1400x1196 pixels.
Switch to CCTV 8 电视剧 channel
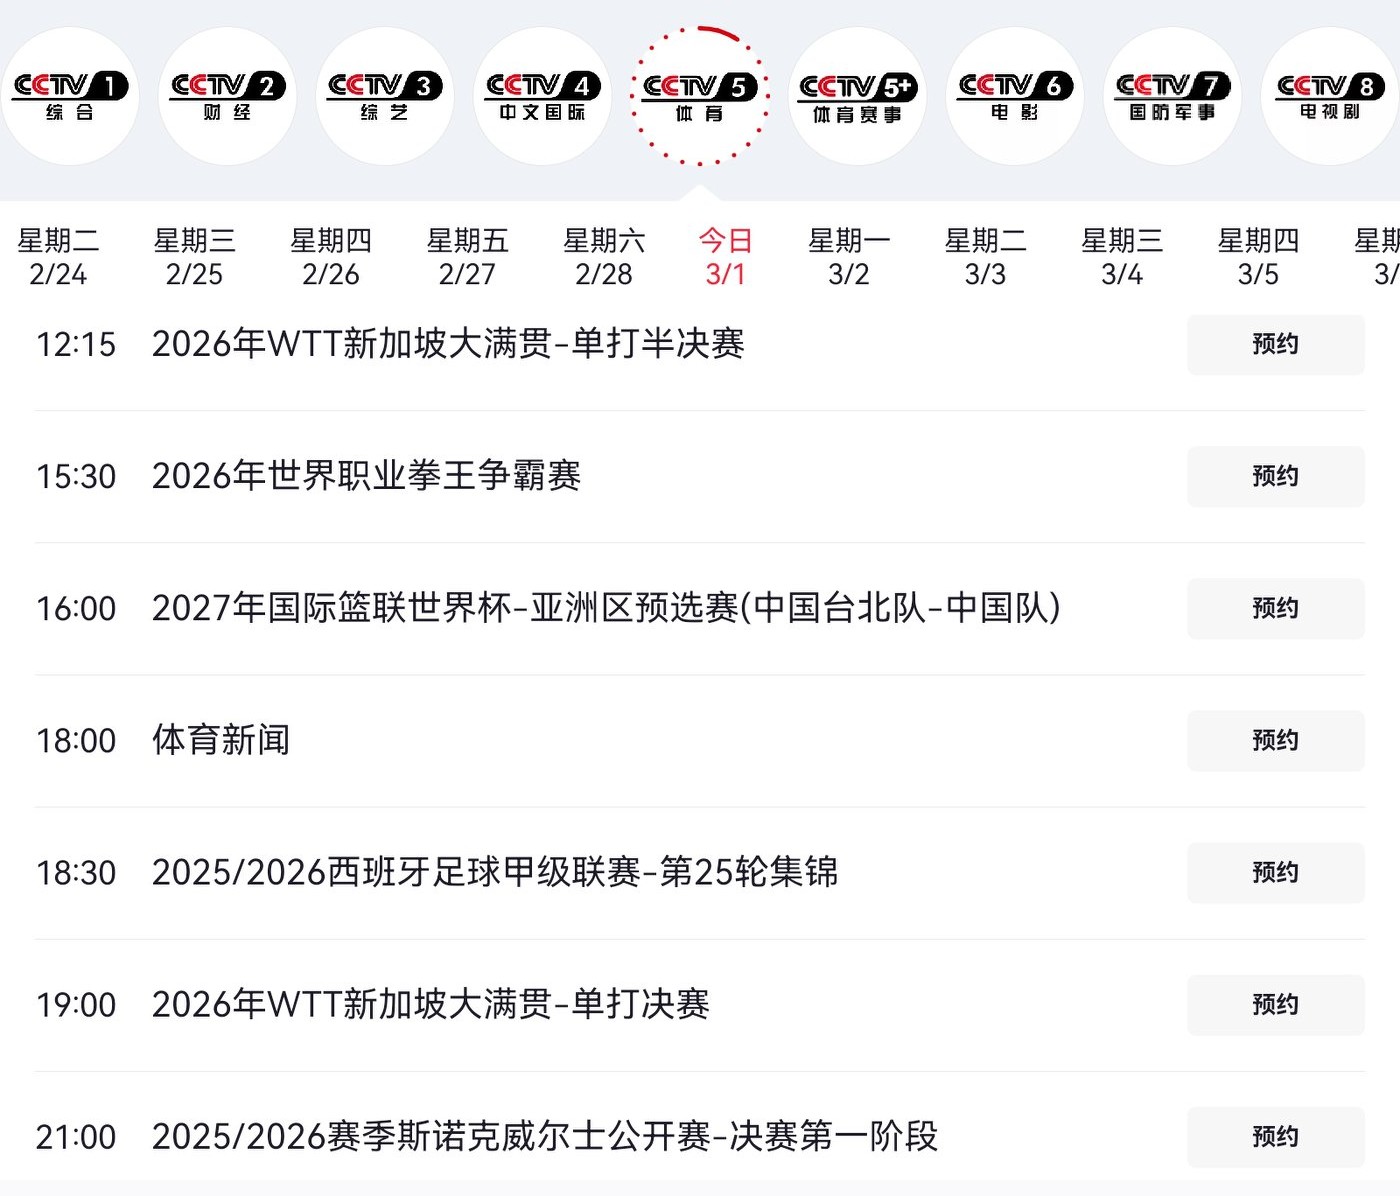tap(1329, 96)
